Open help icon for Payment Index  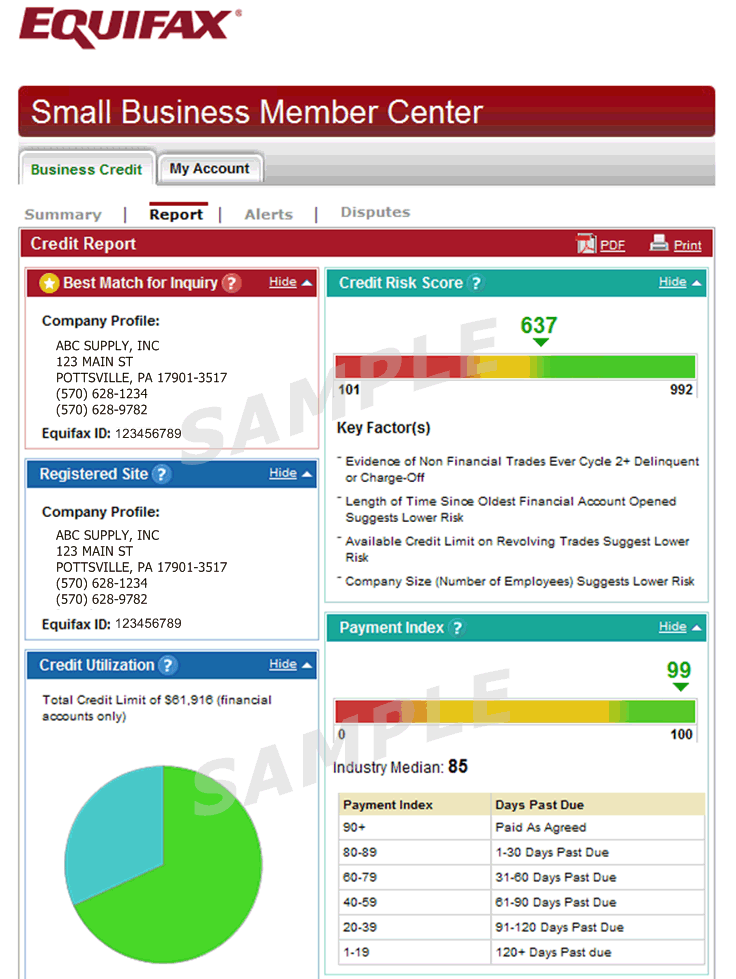point(457,627)
